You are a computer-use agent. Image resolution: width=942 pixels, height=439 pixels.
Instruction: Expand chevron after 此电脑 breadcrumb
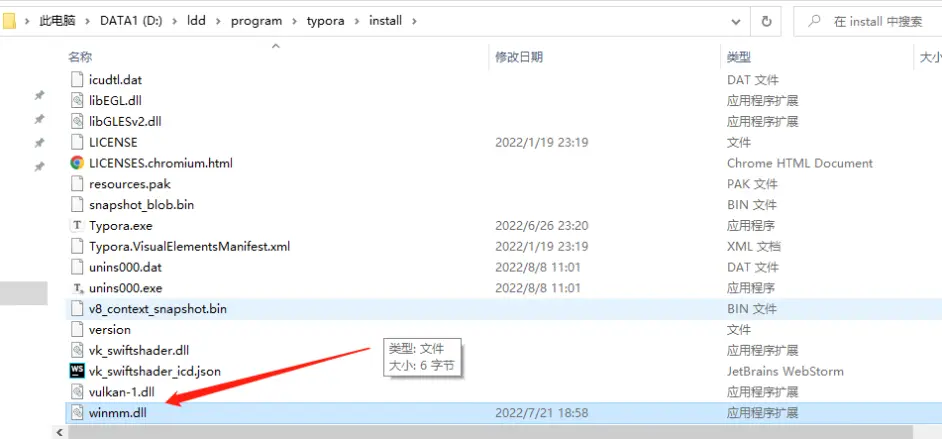[88, 21]
